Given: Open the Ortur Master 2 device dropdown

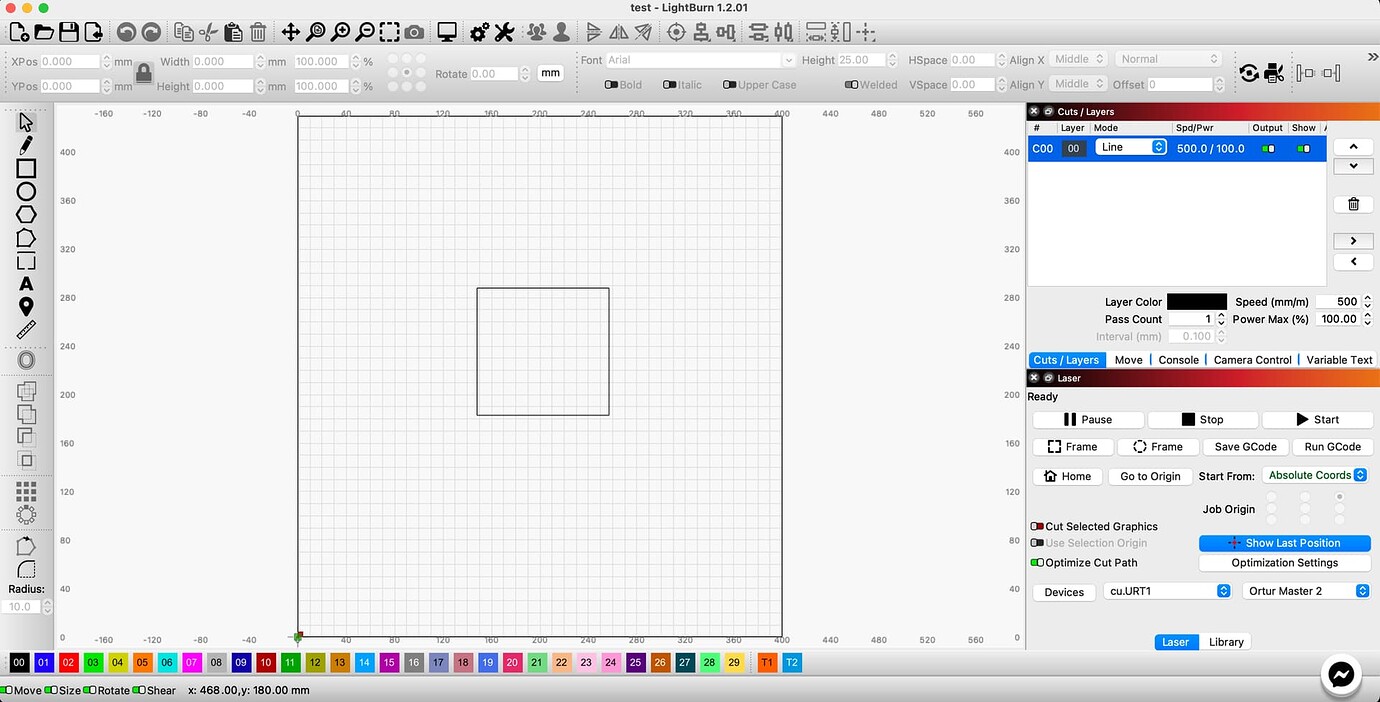Looking at the screenshot, I should coord(1305,591).
